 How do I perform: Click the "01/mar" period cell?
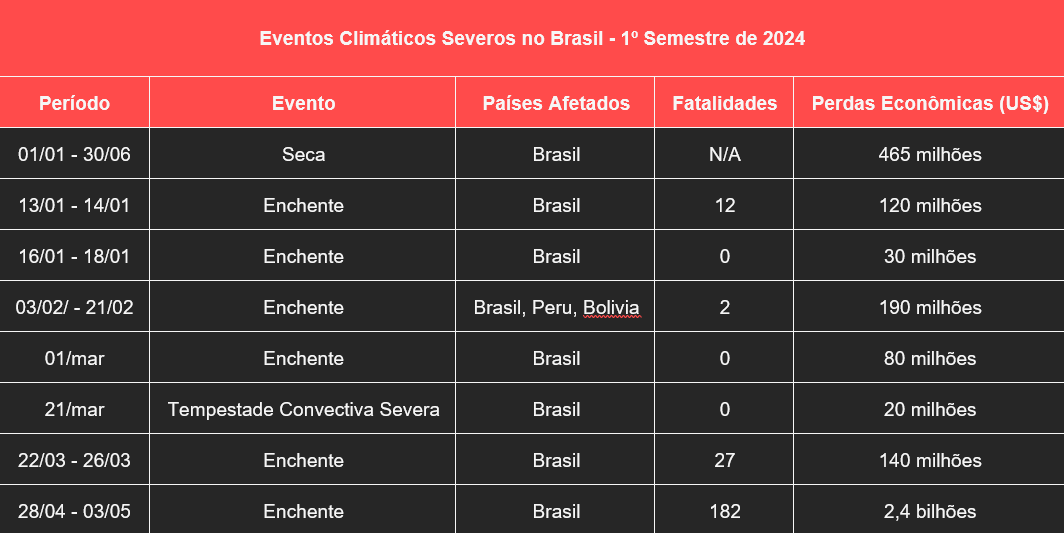[75, 359]
